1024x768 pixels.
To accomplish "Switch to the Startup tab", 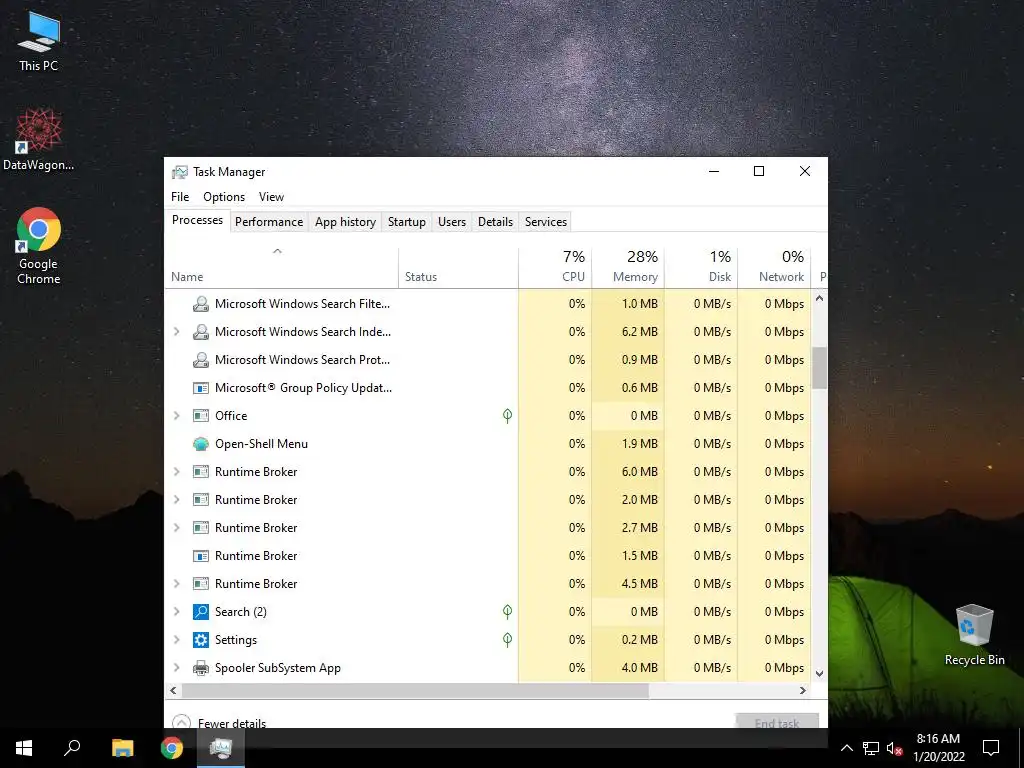I will click(x=407, y=222).
